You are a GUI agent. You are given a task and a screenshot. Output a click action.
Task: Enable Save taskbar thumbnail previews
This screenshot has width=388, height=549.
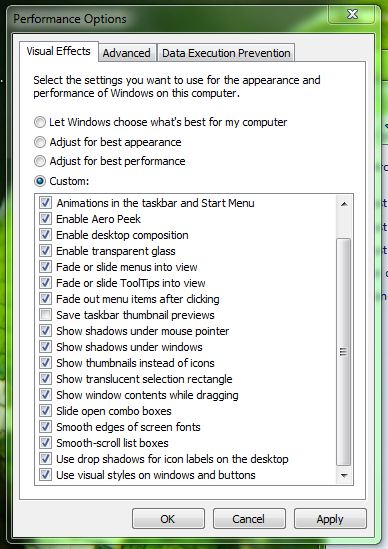pos(45,315)
